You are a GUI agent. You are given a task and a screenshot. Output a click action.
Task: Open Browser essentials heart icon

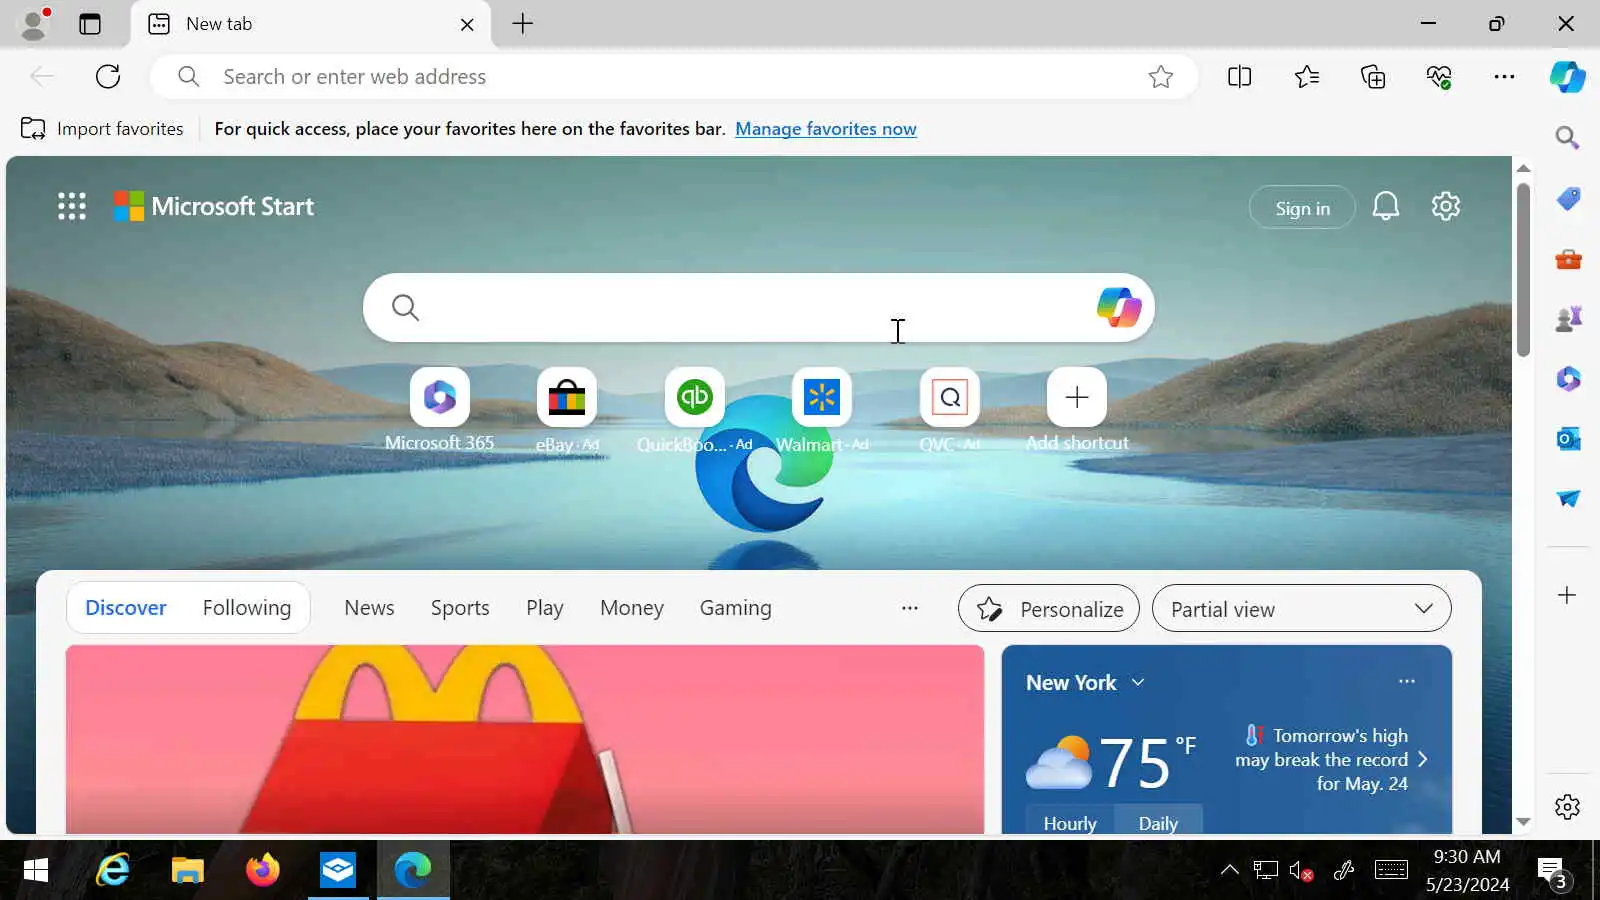click(x=1439, y=77)
